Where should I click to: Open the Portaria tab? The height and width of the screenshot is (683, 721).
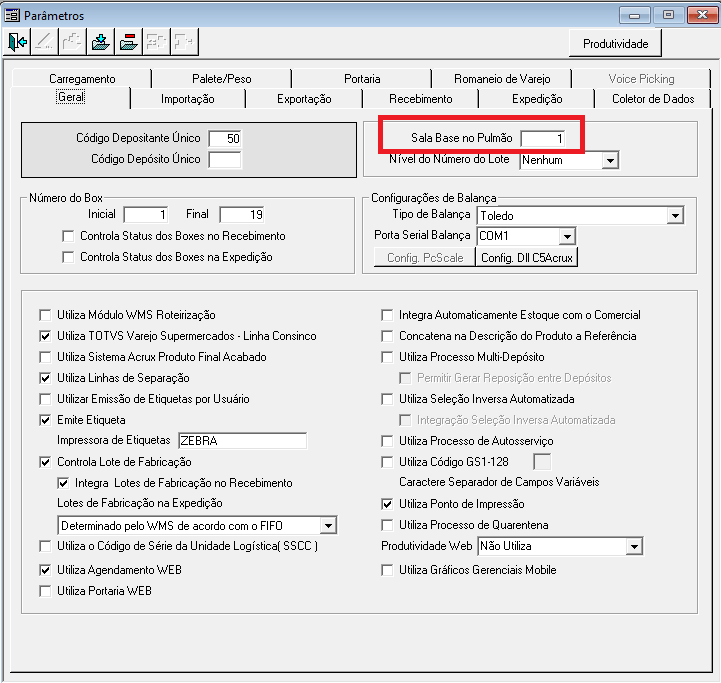362,79
